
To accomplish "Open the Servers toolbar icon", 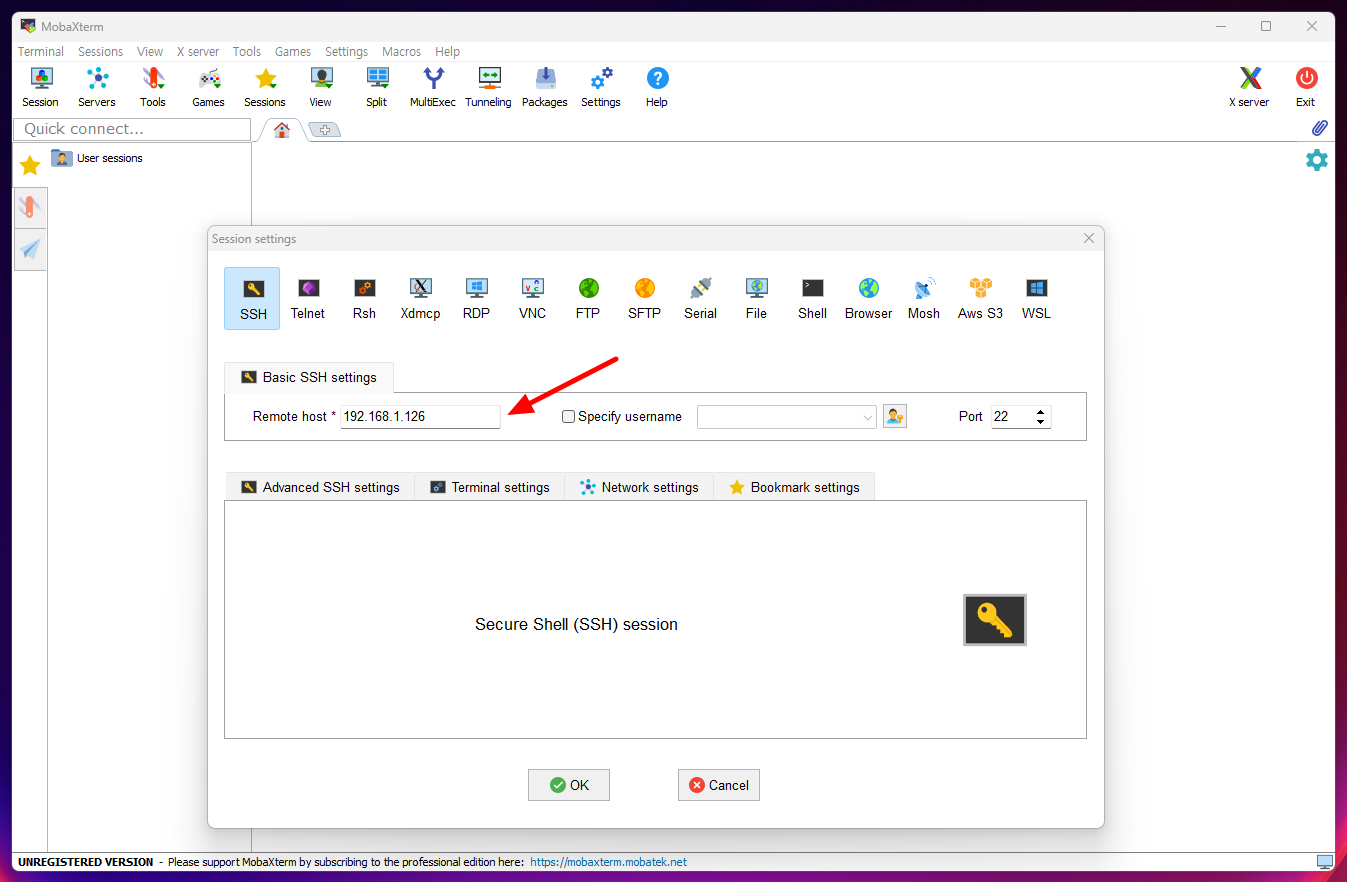I will (97, 87).
